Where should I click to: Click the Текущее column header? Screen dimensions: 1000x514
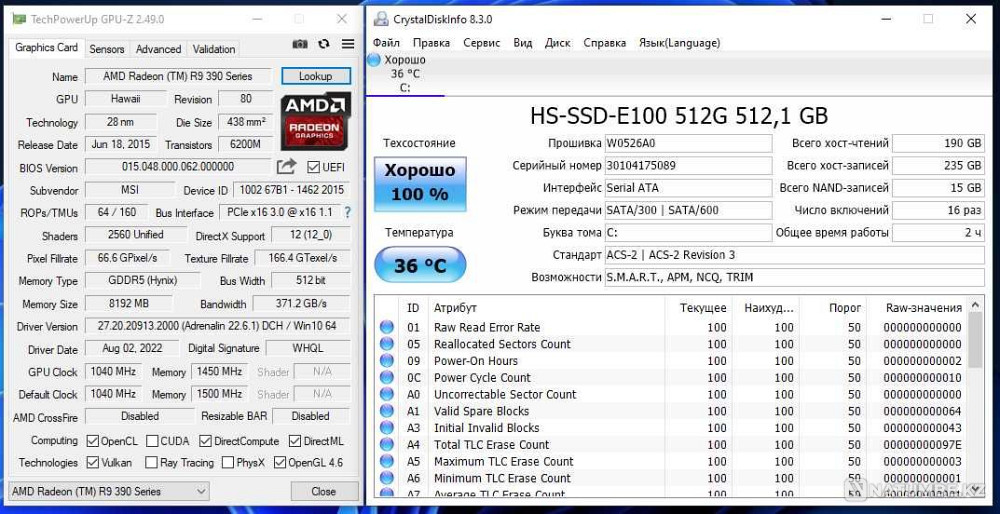[704, 307]
